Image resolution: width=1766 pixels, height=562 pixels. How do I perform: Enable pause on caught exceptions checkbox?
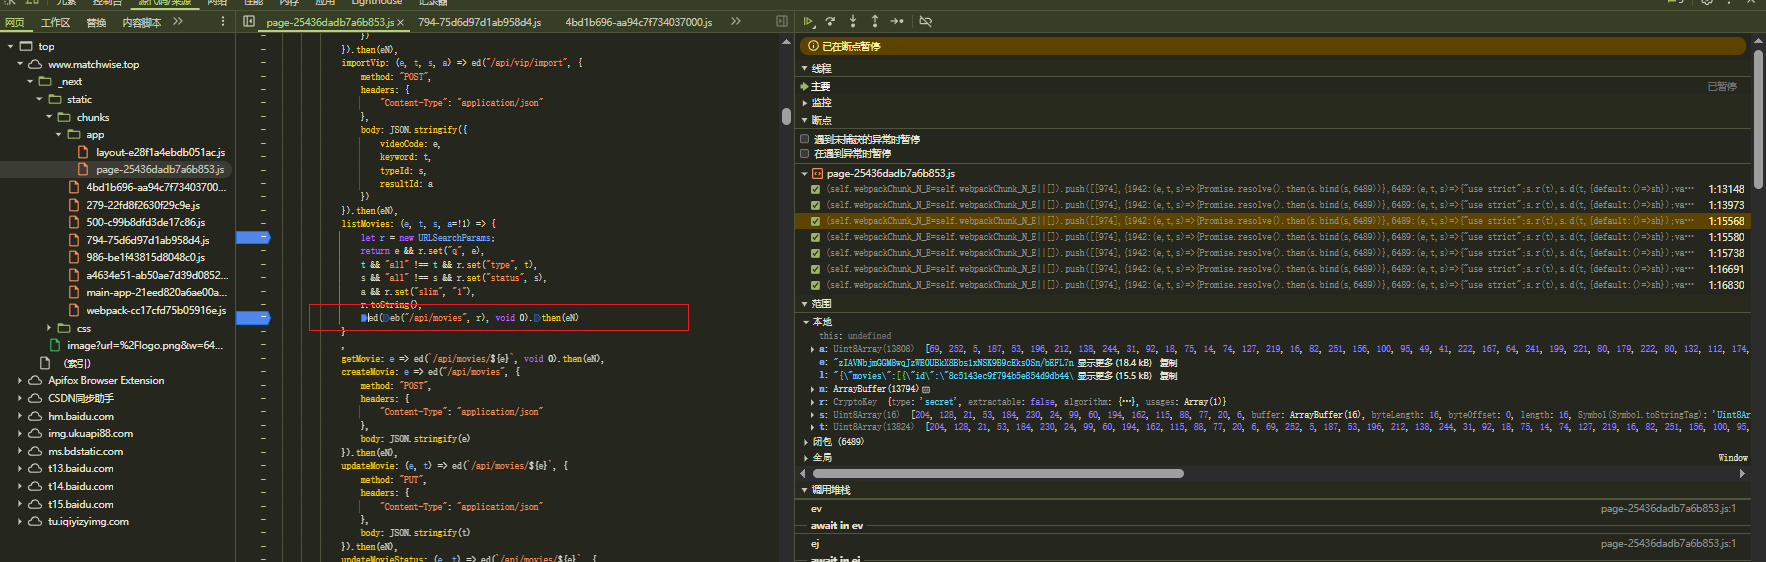click(805, 154)
